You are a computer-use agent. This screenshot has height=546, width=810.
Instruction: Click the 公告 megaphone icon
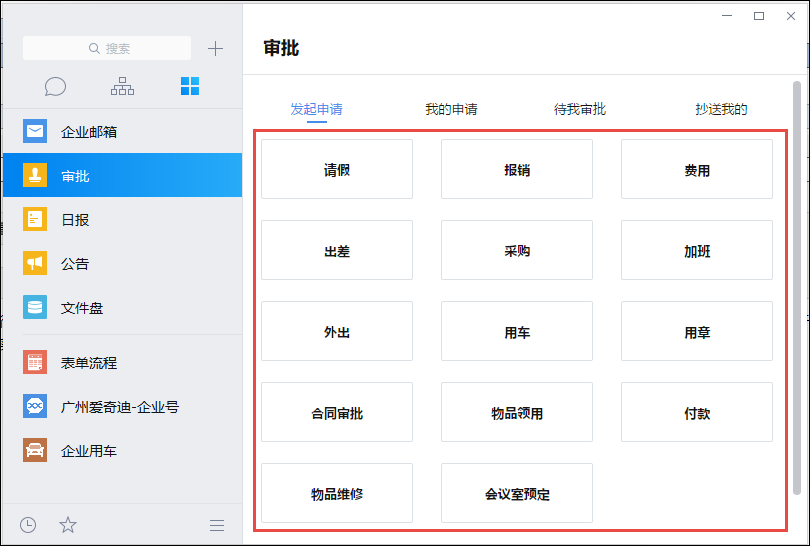(x=35, y=263)
